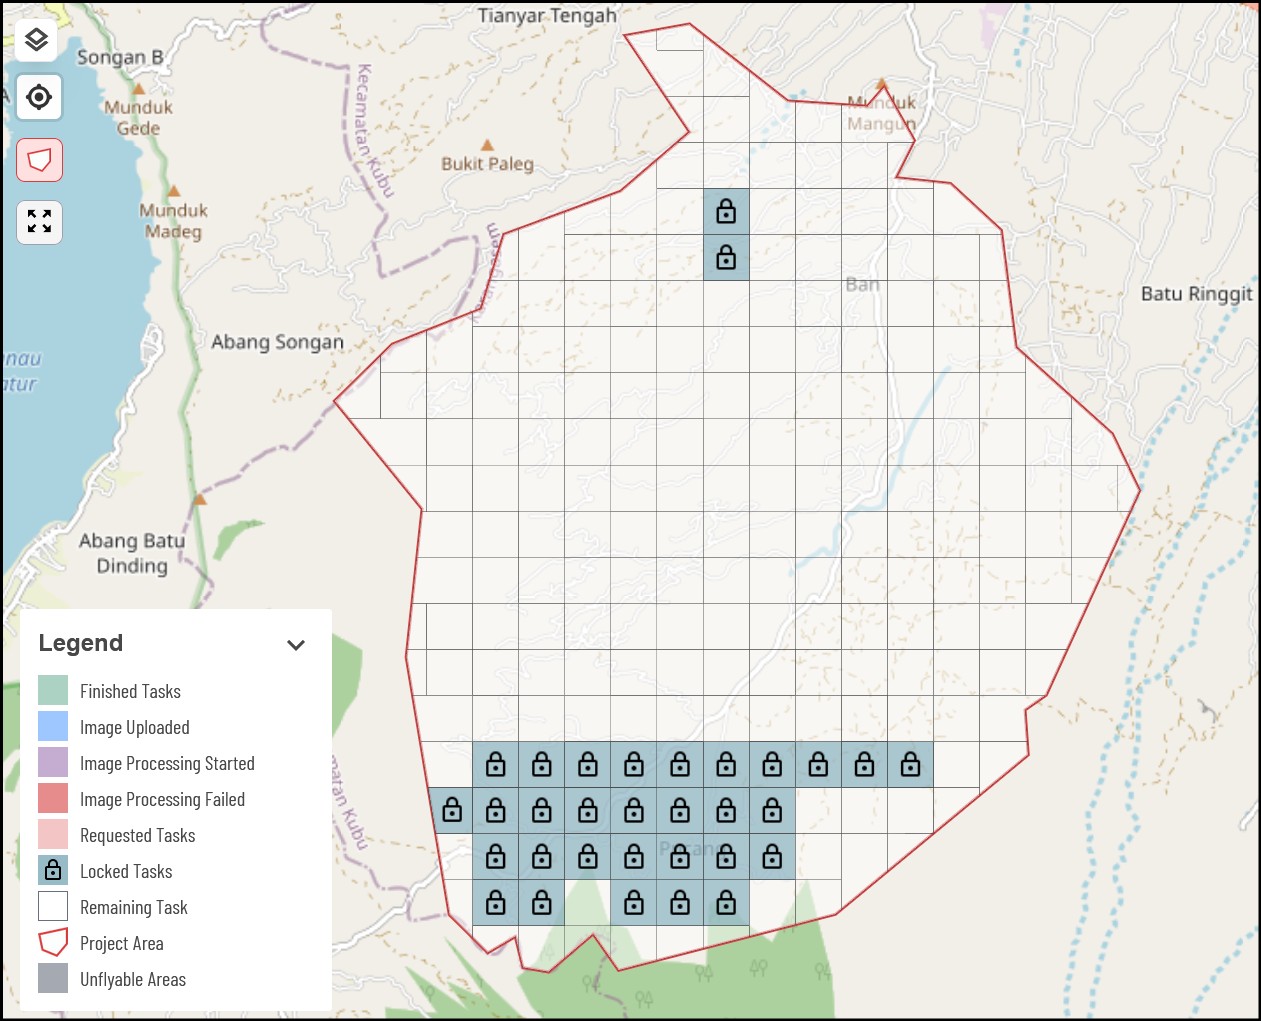Click the rightmost locked task in top row
This screenshot has width=1261, height=1021.
pos(910,765)
